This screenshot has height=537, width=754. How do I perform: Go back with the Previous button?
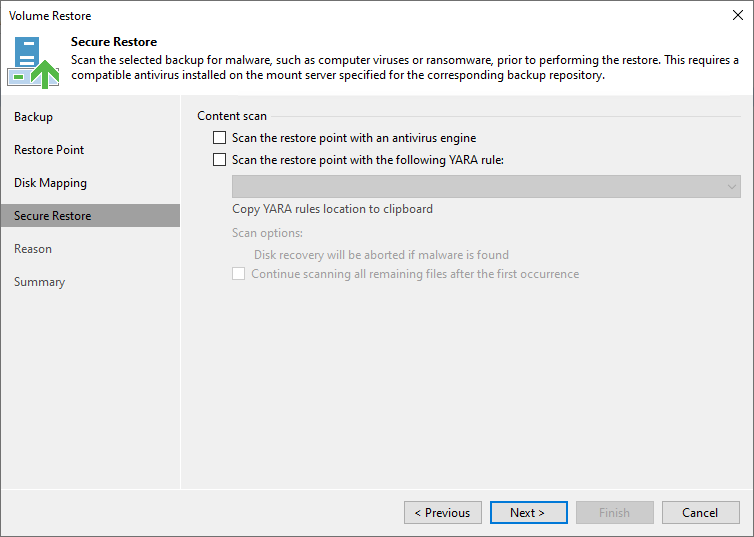442,513
